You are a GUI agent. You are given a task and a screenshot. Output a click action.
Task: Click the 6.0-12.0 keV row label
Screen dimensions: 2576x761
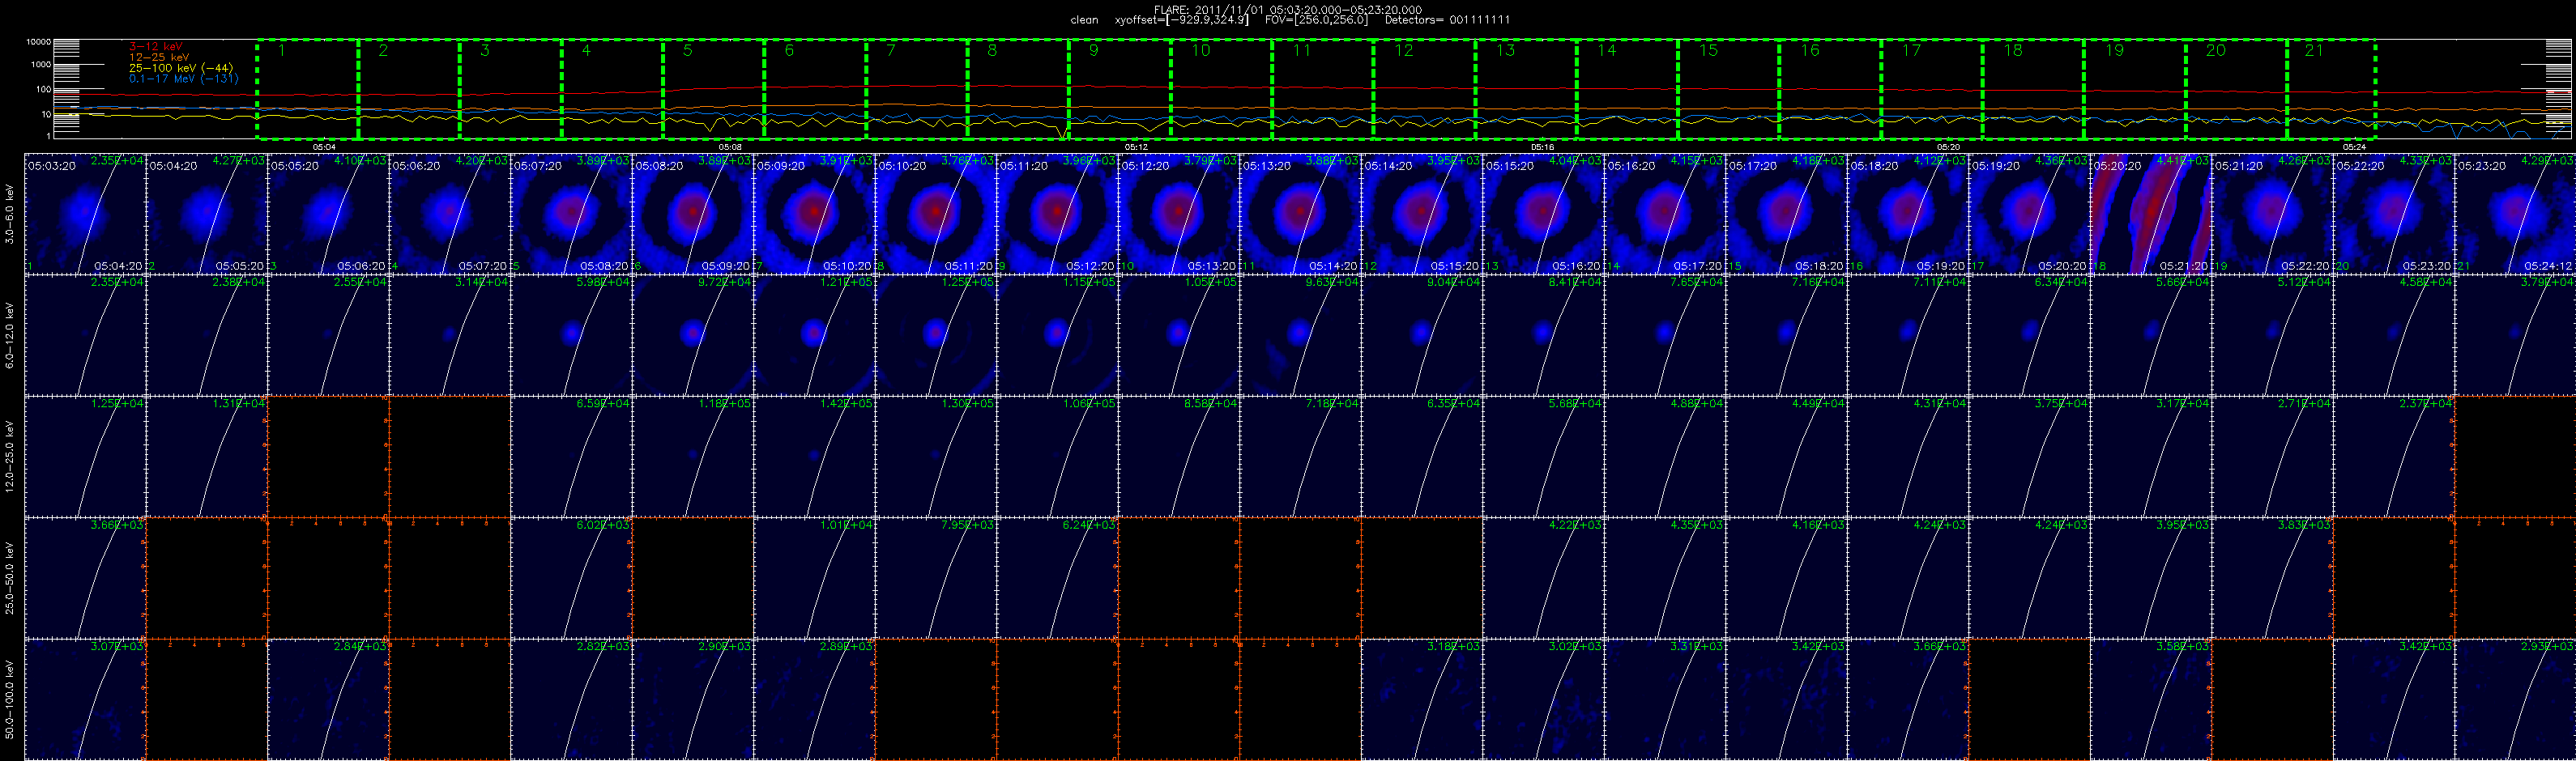10,335
